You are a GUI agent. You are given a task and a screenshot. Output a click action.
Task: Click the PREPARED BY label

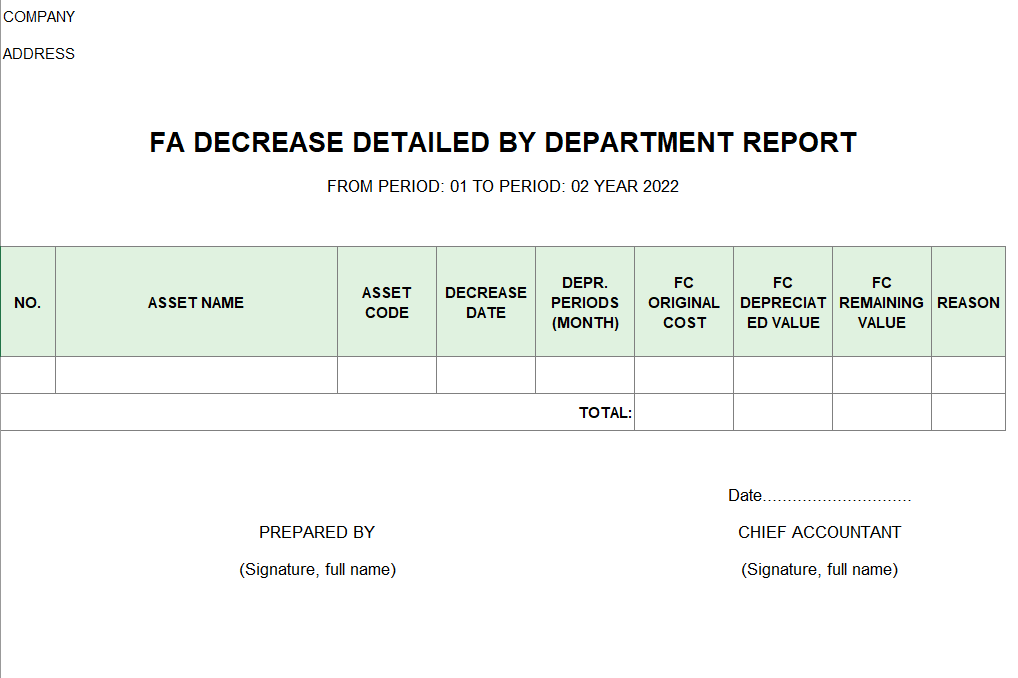(317, 533)
